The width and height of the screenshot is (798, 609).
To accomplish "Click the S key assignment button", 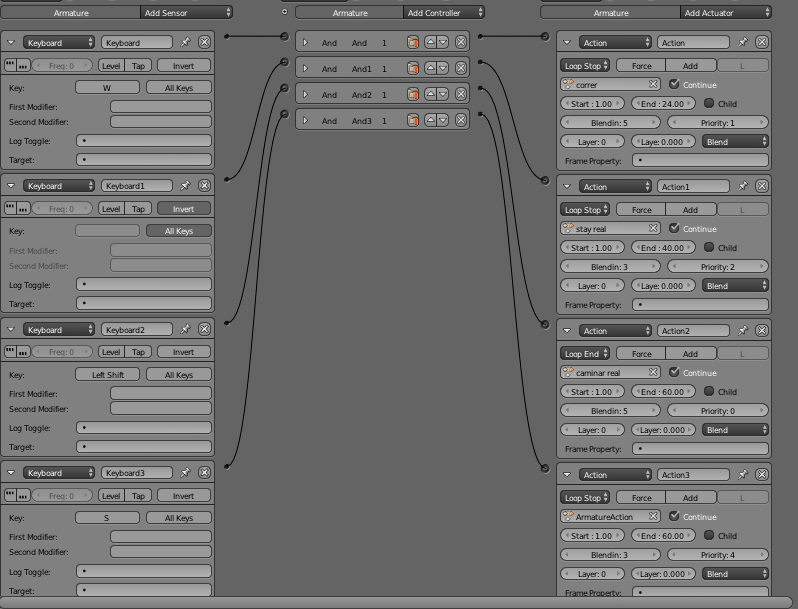I will tap(107, 518).
